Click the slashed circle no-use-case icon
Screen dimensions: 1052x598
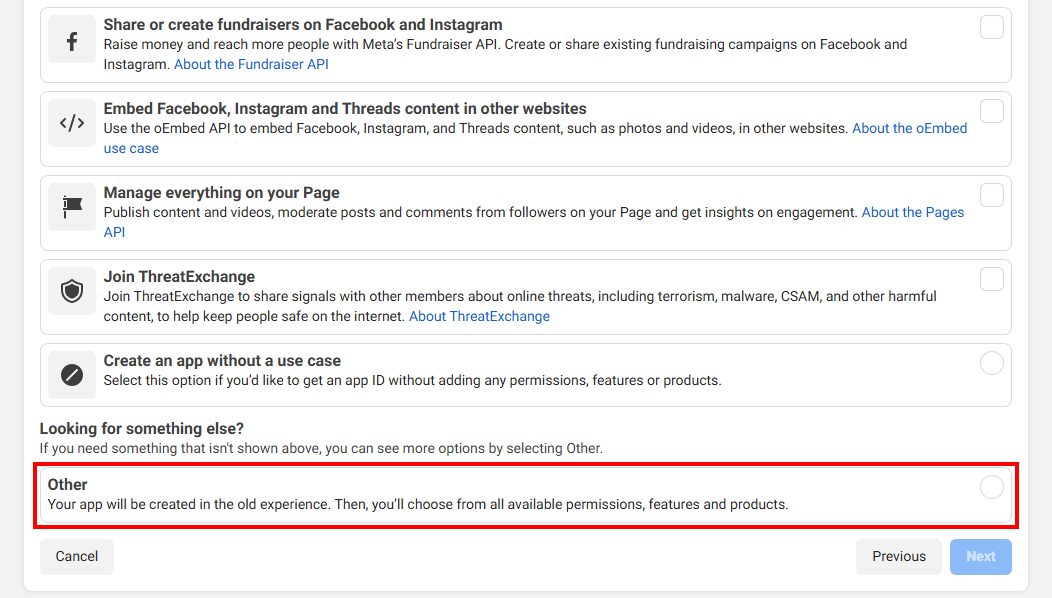click(72, 375)
